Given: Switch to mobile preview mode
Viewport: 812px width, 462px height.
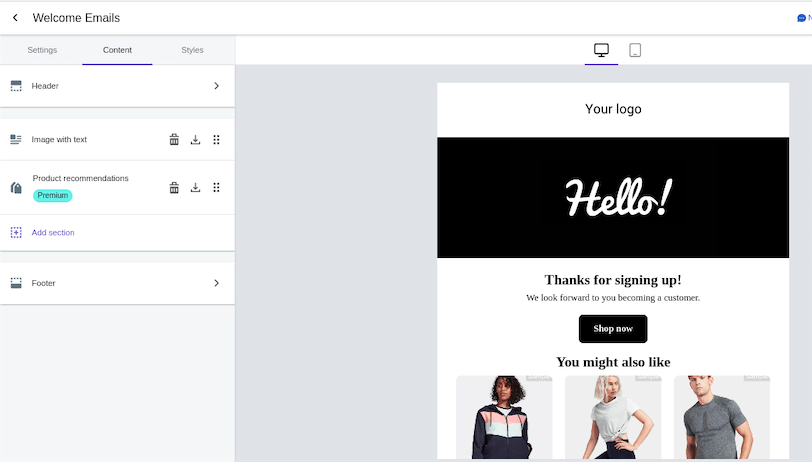Looking at the screenshot, I should (635, 50).
